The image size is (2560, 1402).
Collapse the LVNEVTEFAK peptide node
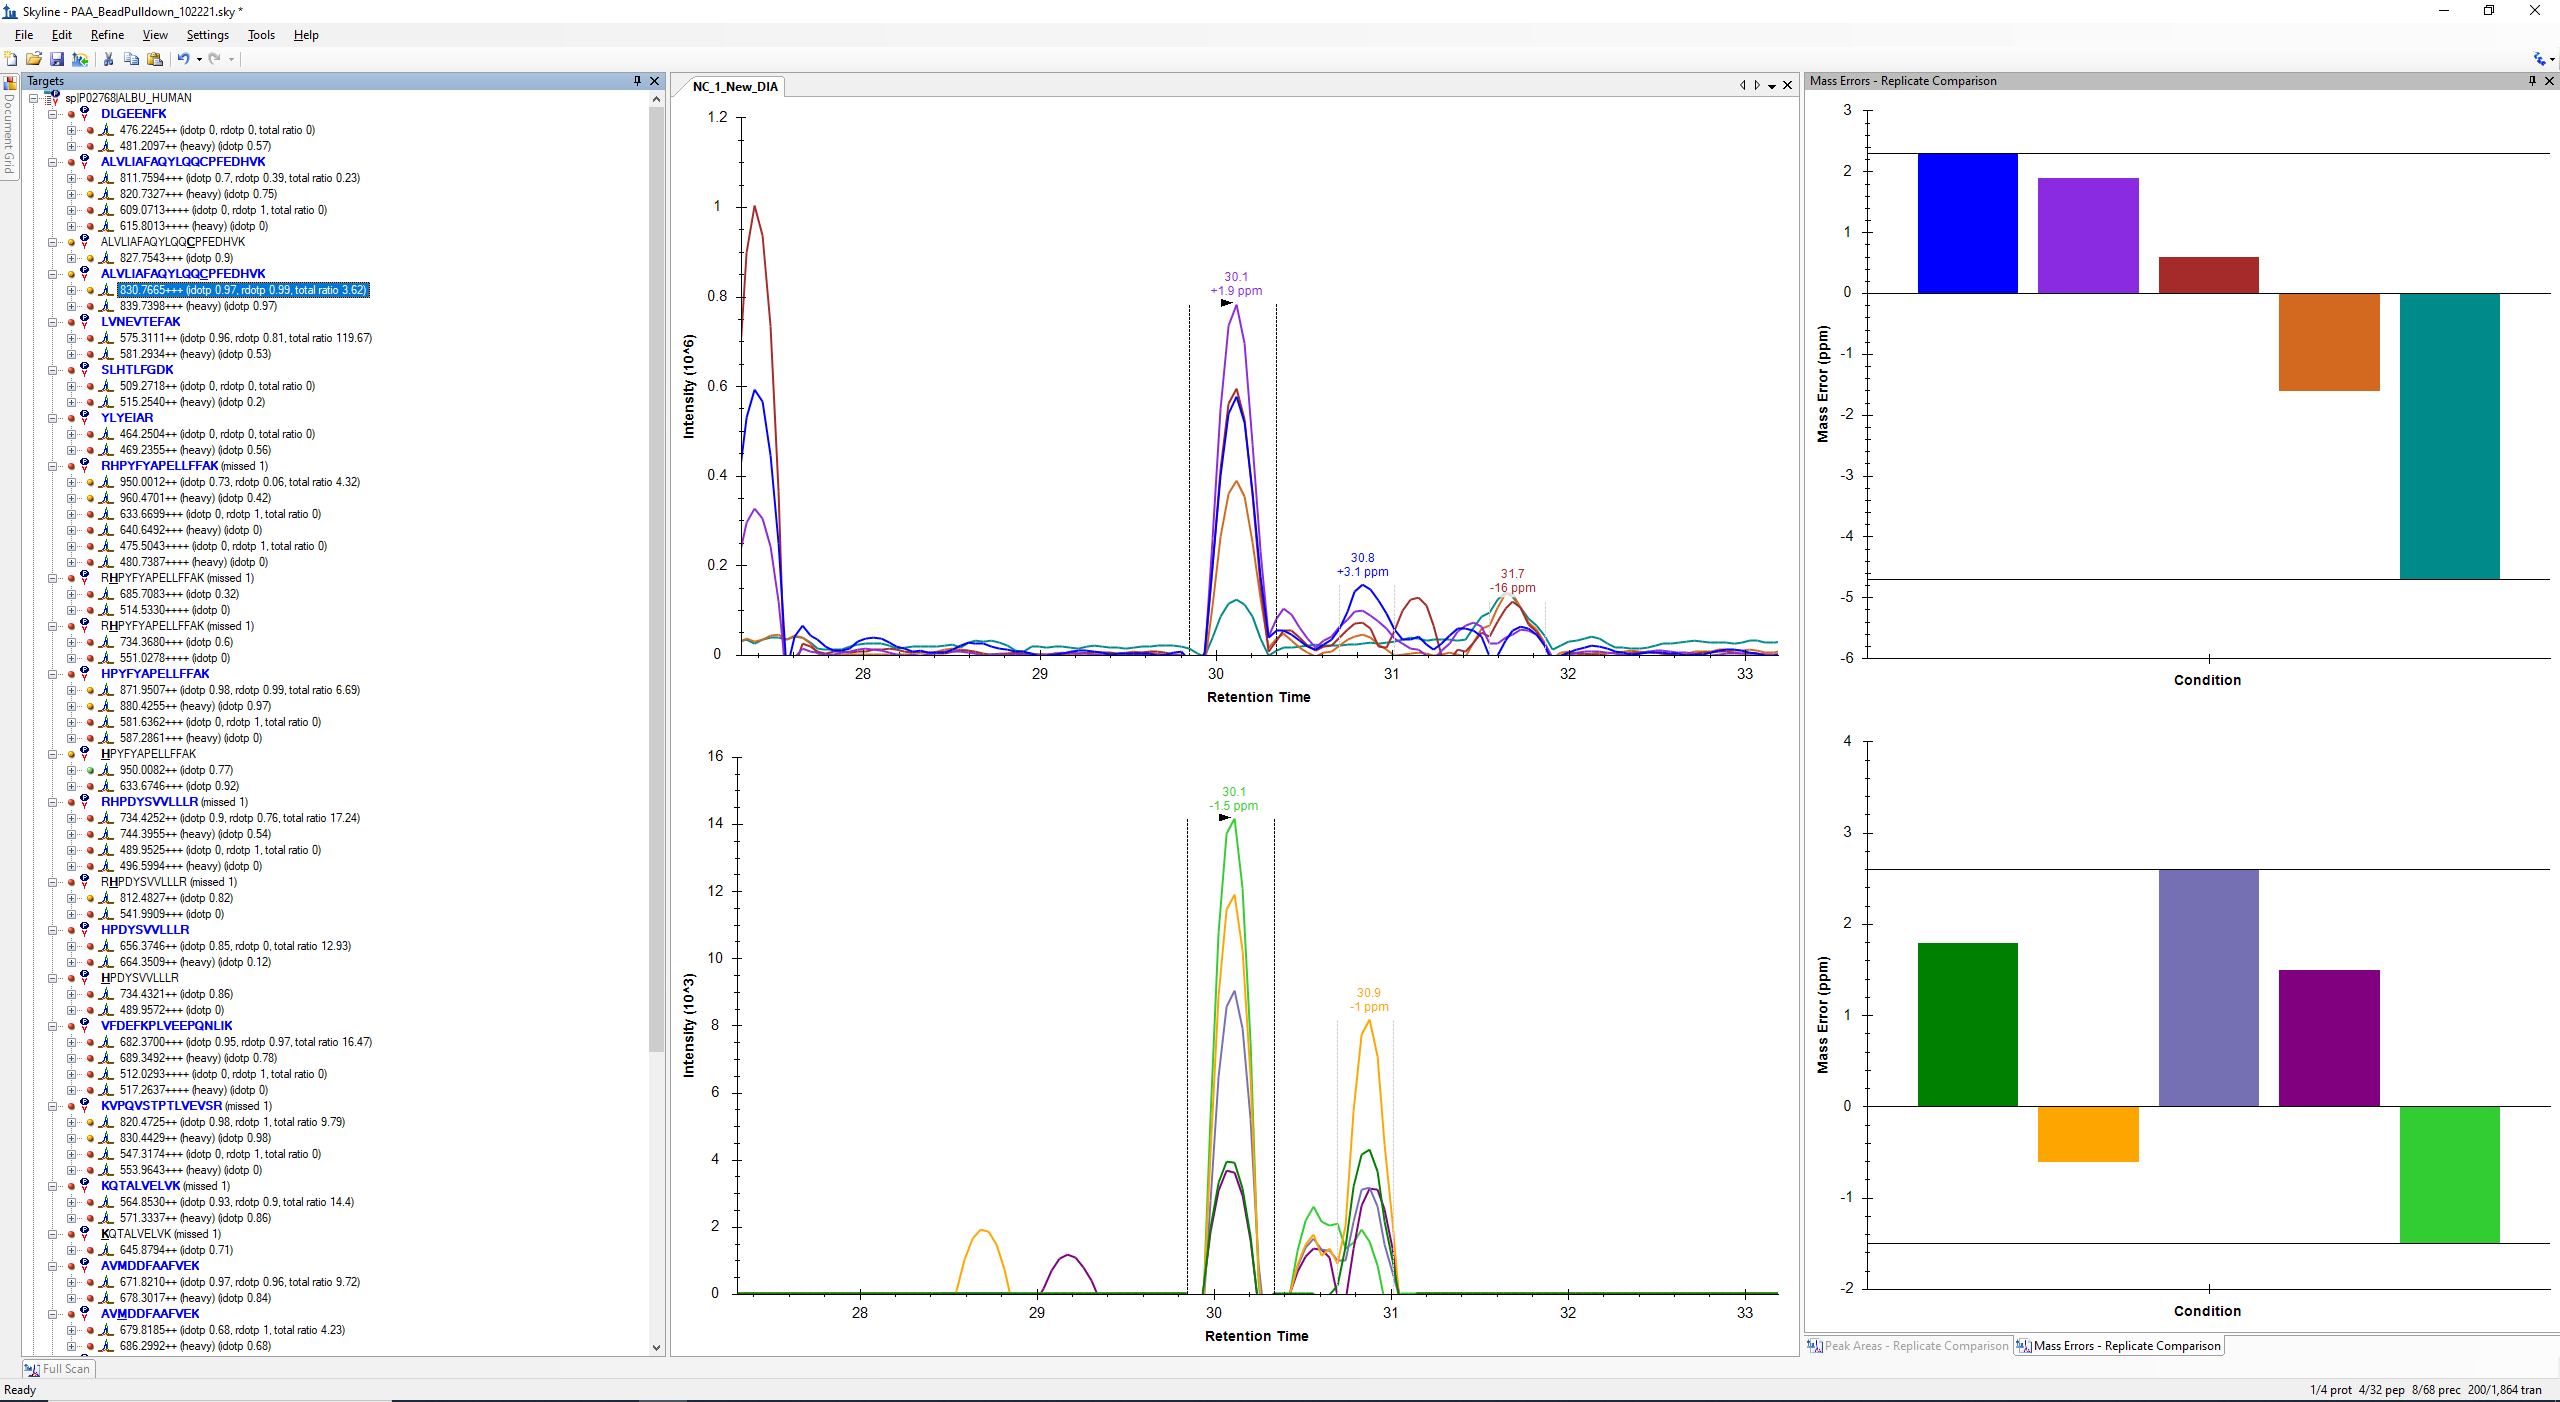(53, 322)
